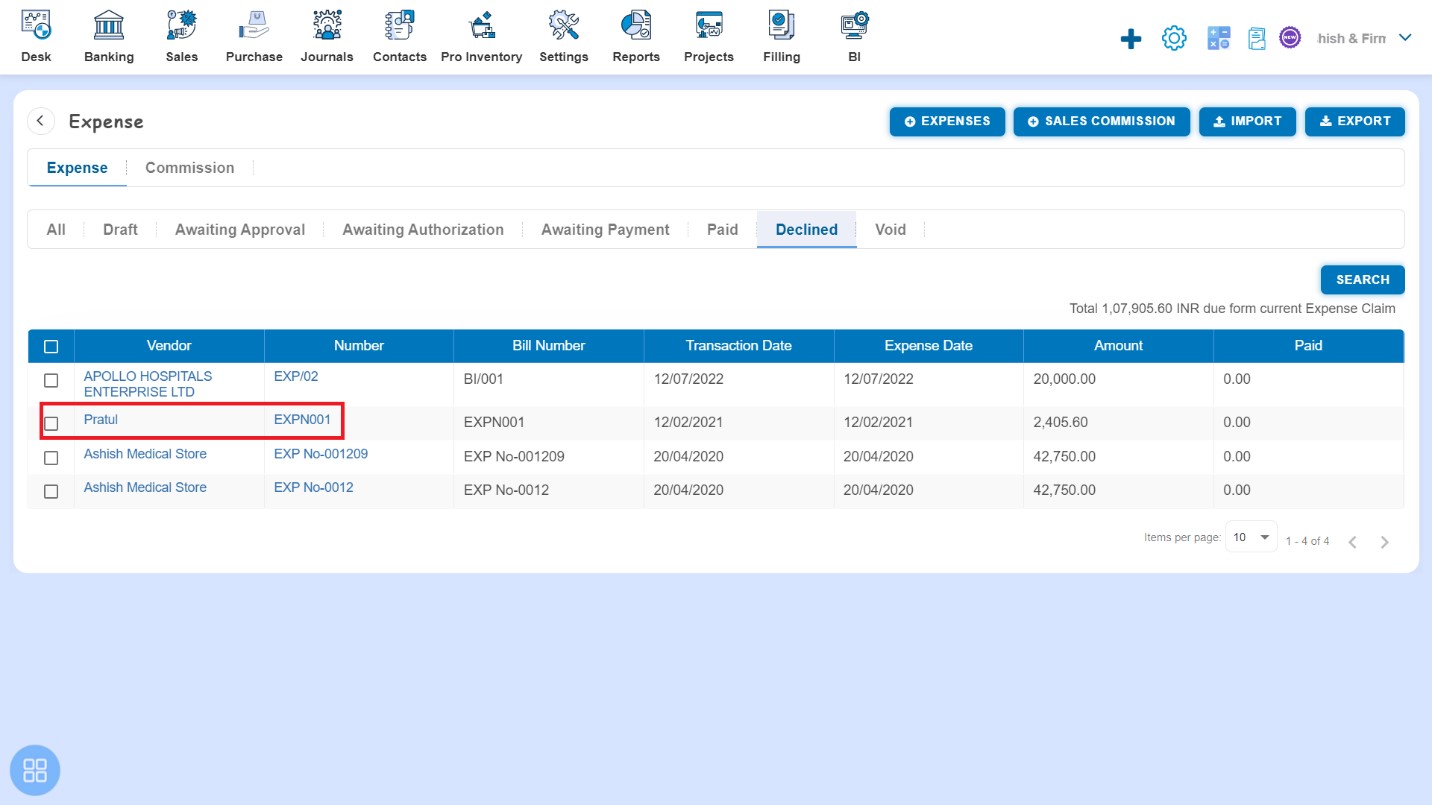
Task: Click the EXPENSES add button
Action: pyautogui.click(x=947, y=121)
